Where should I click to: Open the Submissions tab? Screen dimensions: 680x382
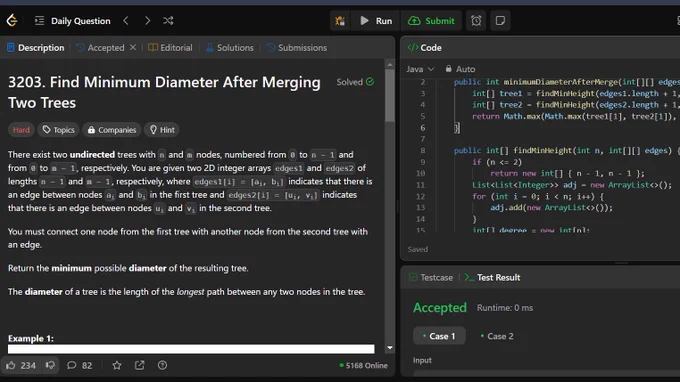(297, 48)
